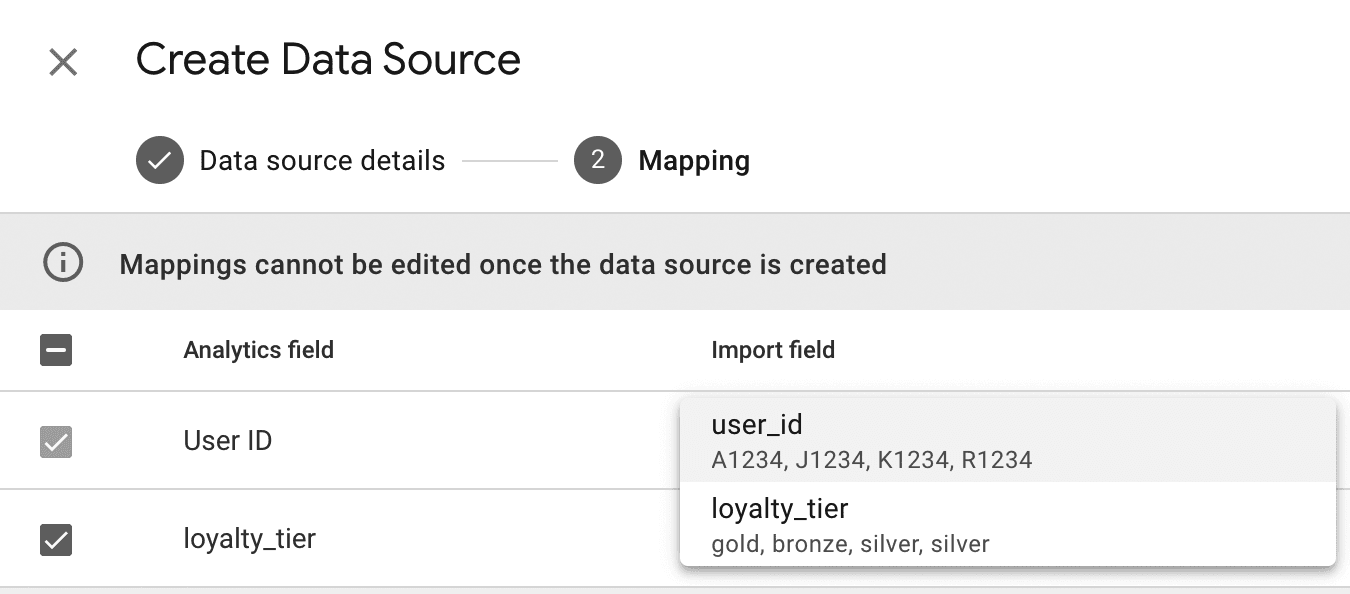Screen dimensions: 1350x594
Task: Disable the loyalty_tier row checkbox
Action: click(x=55, y=539)
